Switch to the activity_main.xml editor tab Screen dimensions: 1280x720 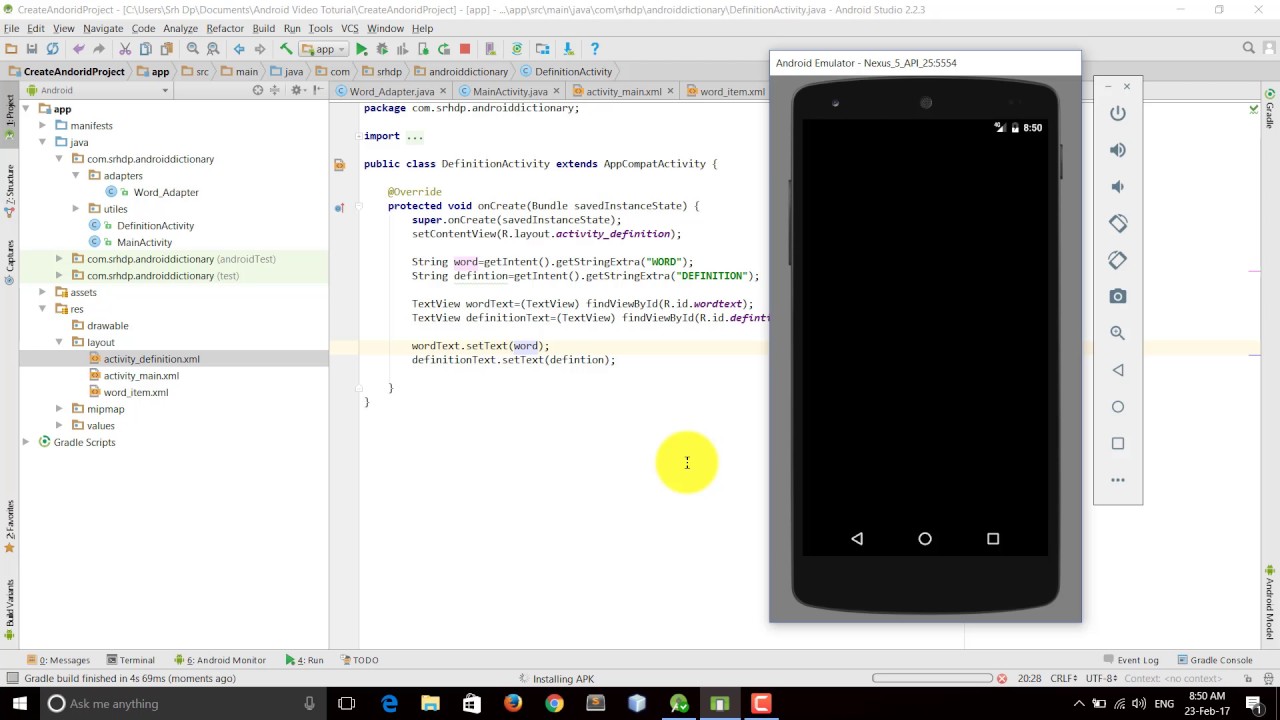(623, 91)
